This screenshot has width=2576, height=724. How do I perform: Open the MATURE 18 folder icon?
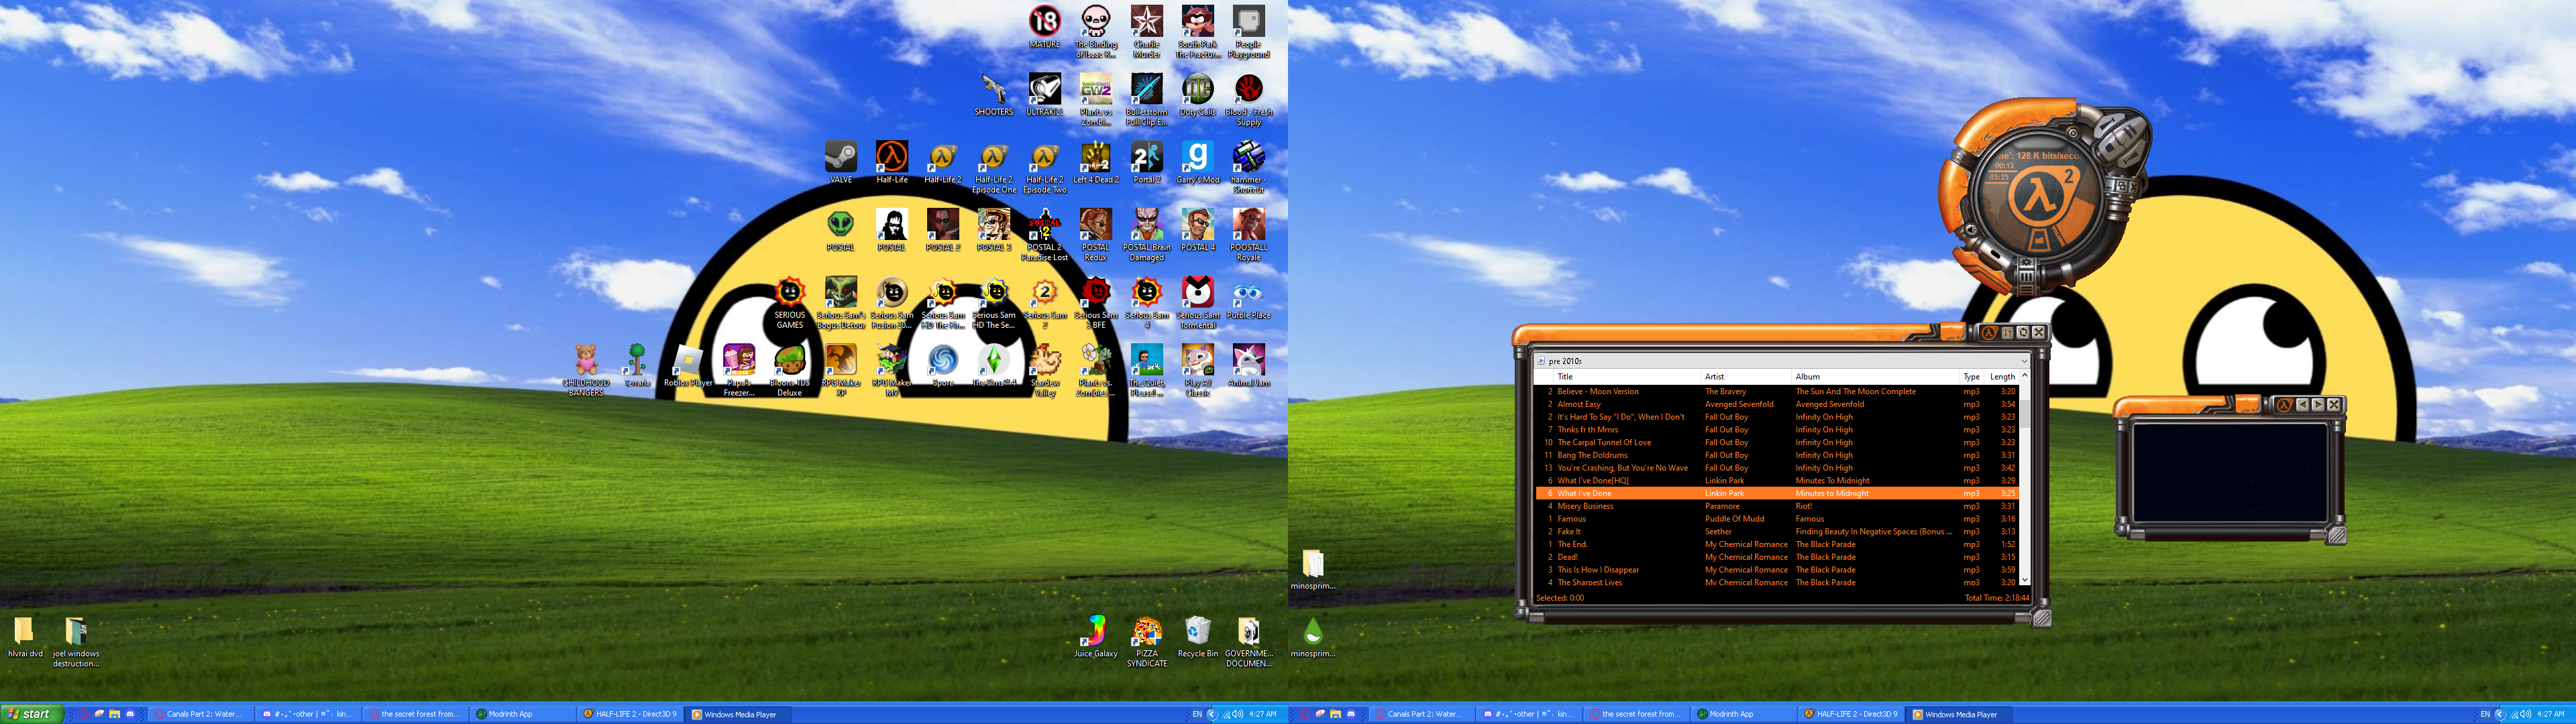click(1044, 26)
